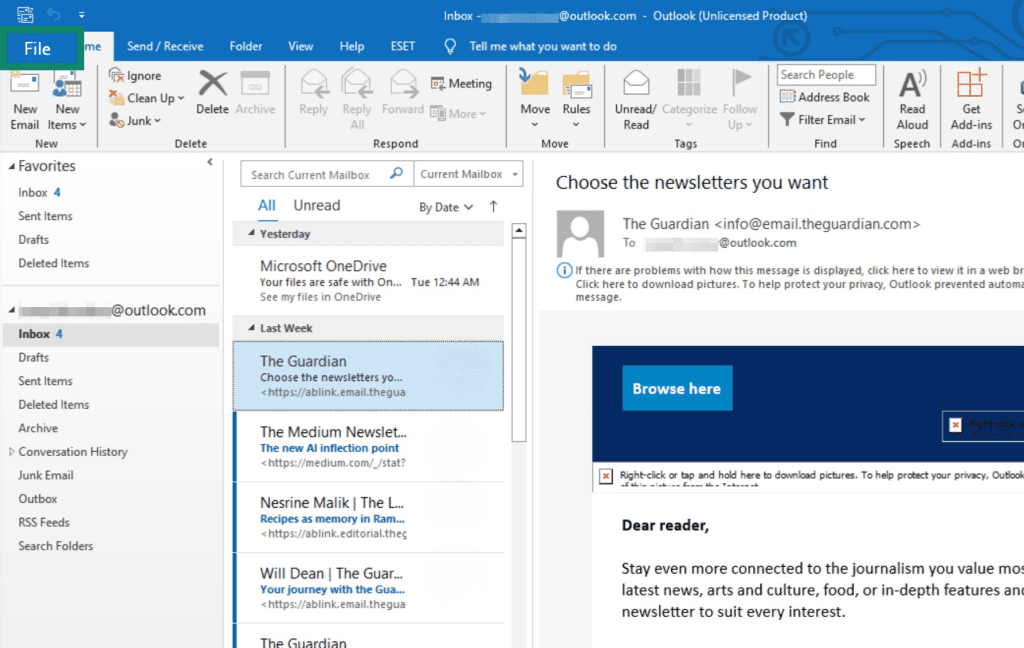Click the download pictures info bar
The width and height of the screenshot is (1024, 648).
tap(790, 284)
